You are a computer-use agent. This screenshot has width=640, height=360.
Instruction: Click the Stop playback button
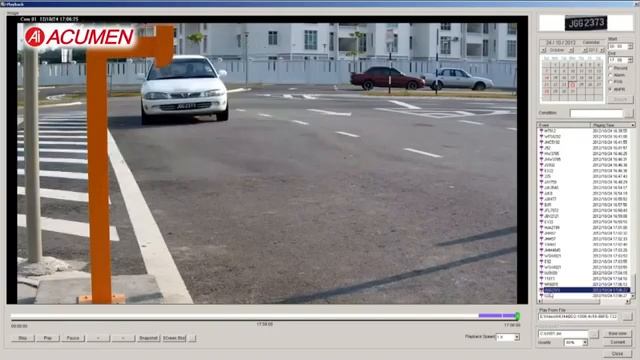(23, 338)
